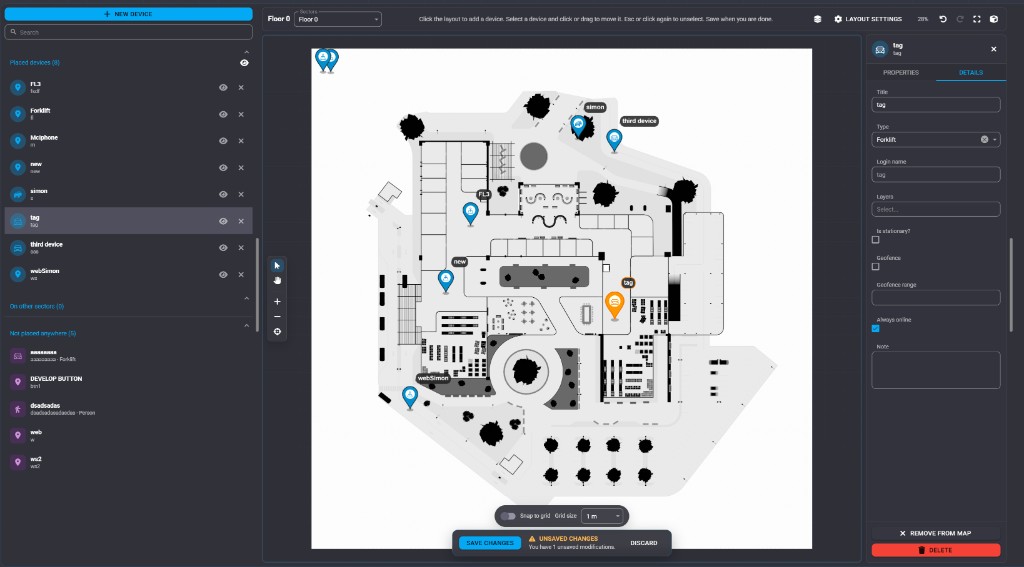The height and width of the screenshot is (567, 1024).
Task: Click the Note text area
Action: [936, 370]
